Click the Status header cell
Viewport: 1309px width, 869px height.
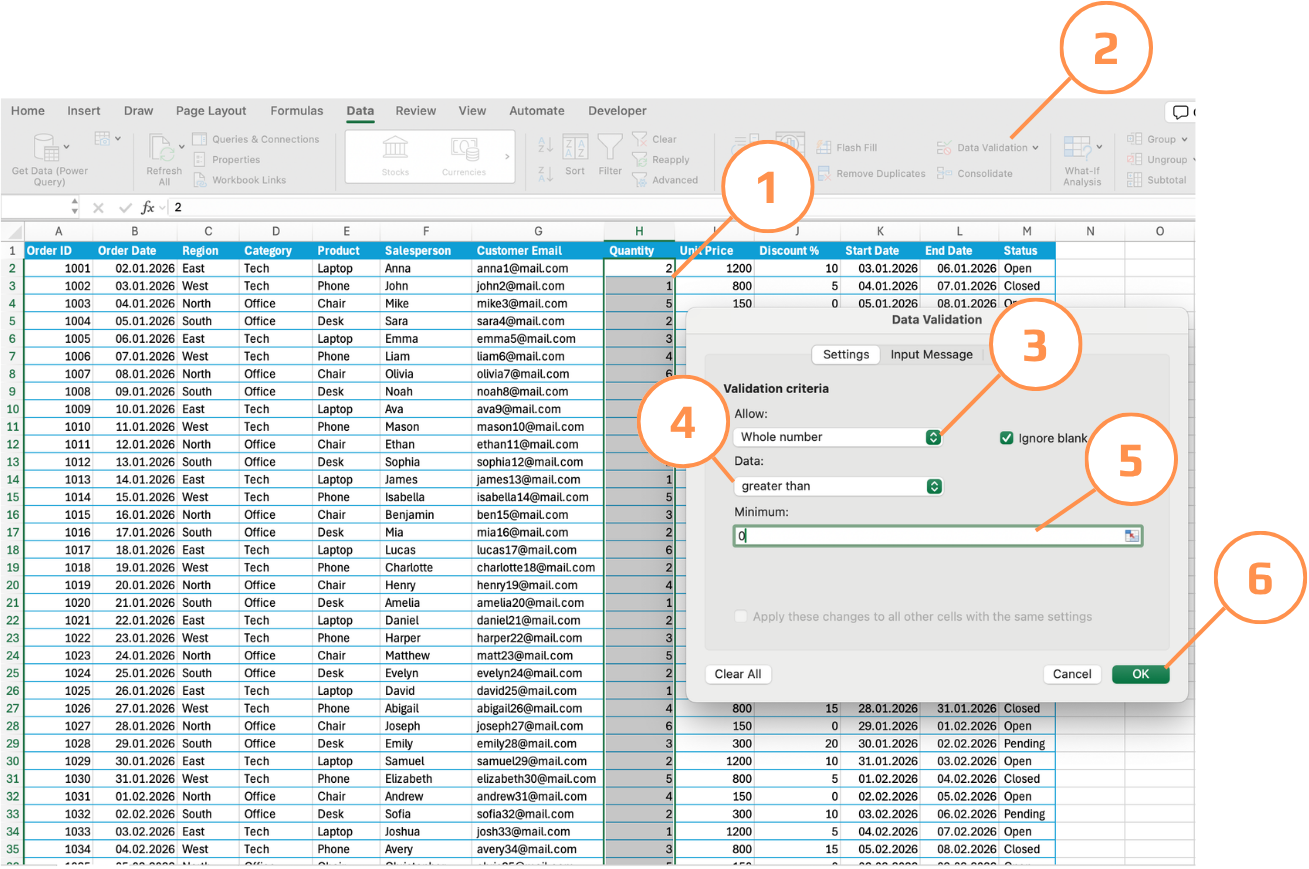point(1027,251)
